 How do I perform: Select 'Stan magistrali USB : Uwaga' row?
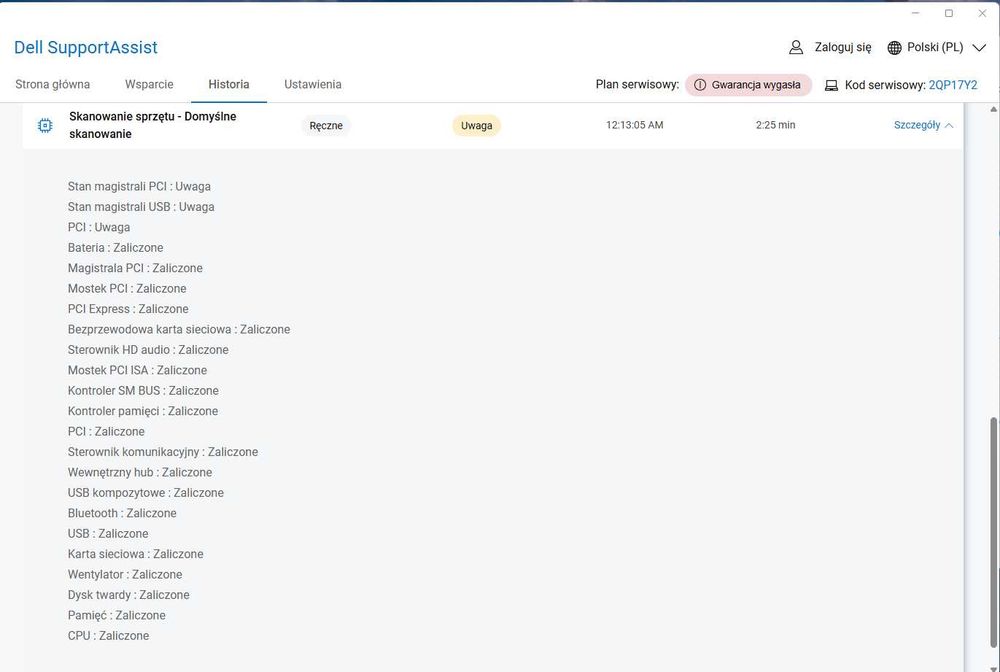click(141, 207)
